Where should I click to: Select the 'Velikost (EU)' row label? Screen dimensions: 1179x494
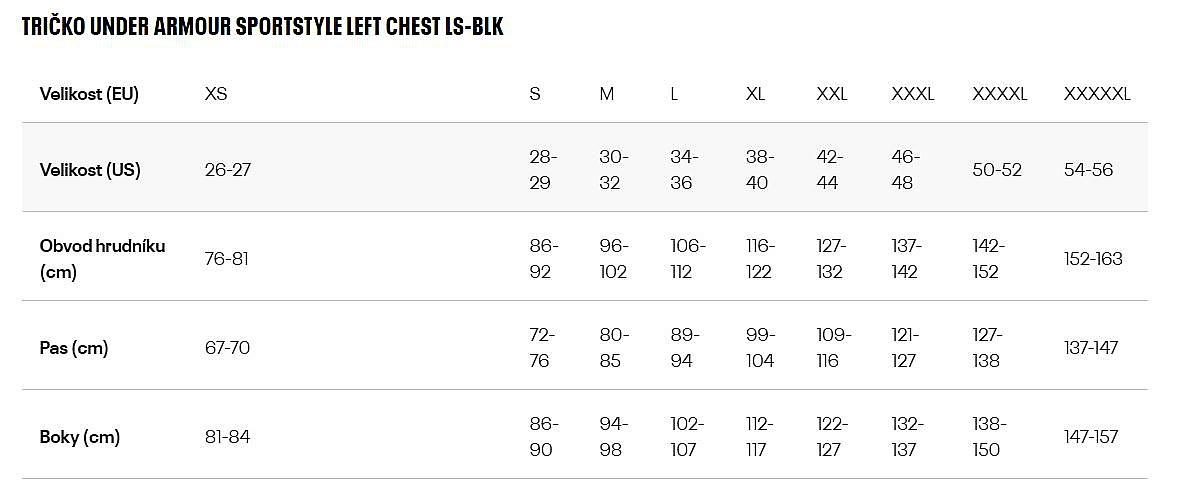[x=89, y=94]
